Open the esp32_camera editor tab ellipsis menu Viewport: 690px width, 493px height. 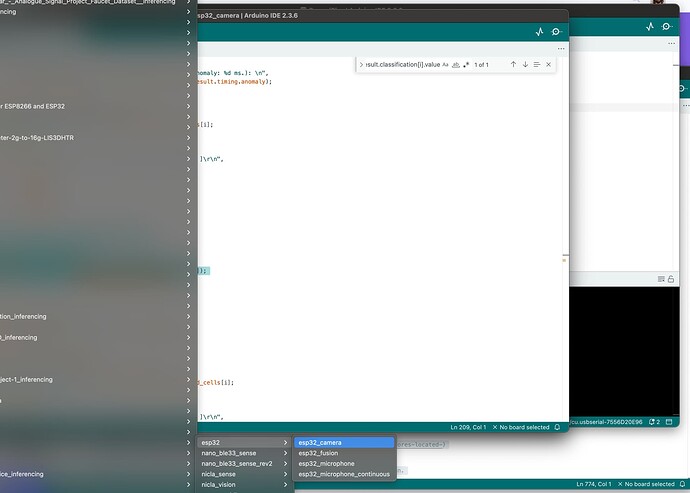[561, 49]
